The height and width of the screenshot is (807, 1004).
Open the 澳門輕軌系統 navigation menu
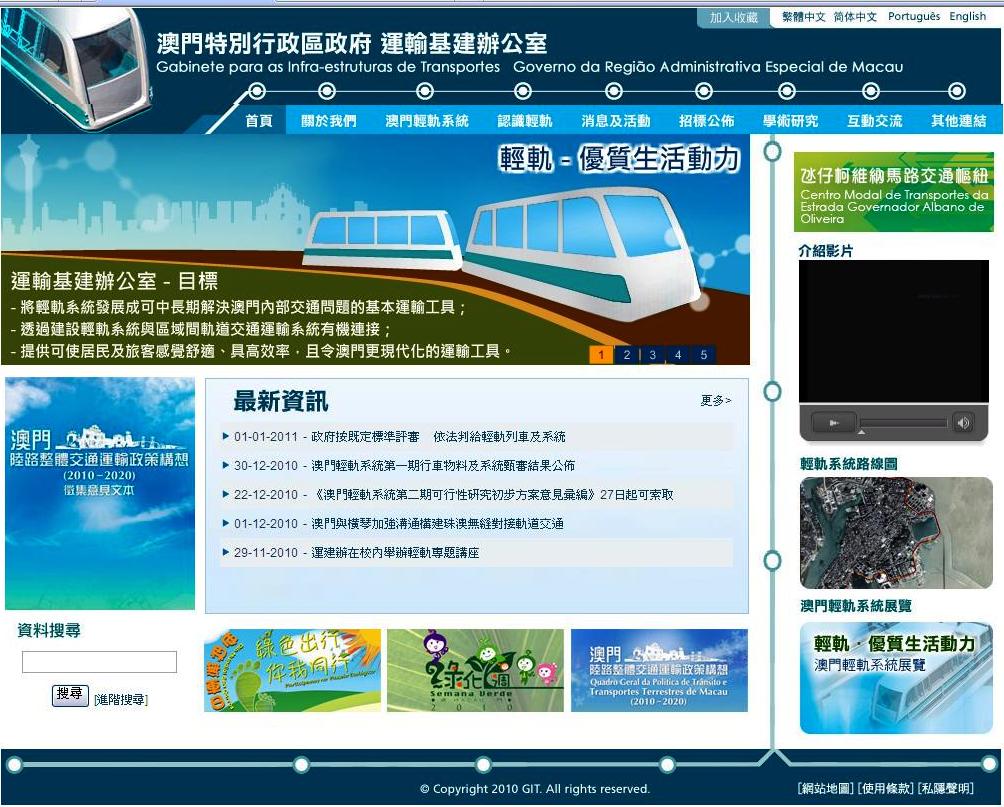[427, 121]
